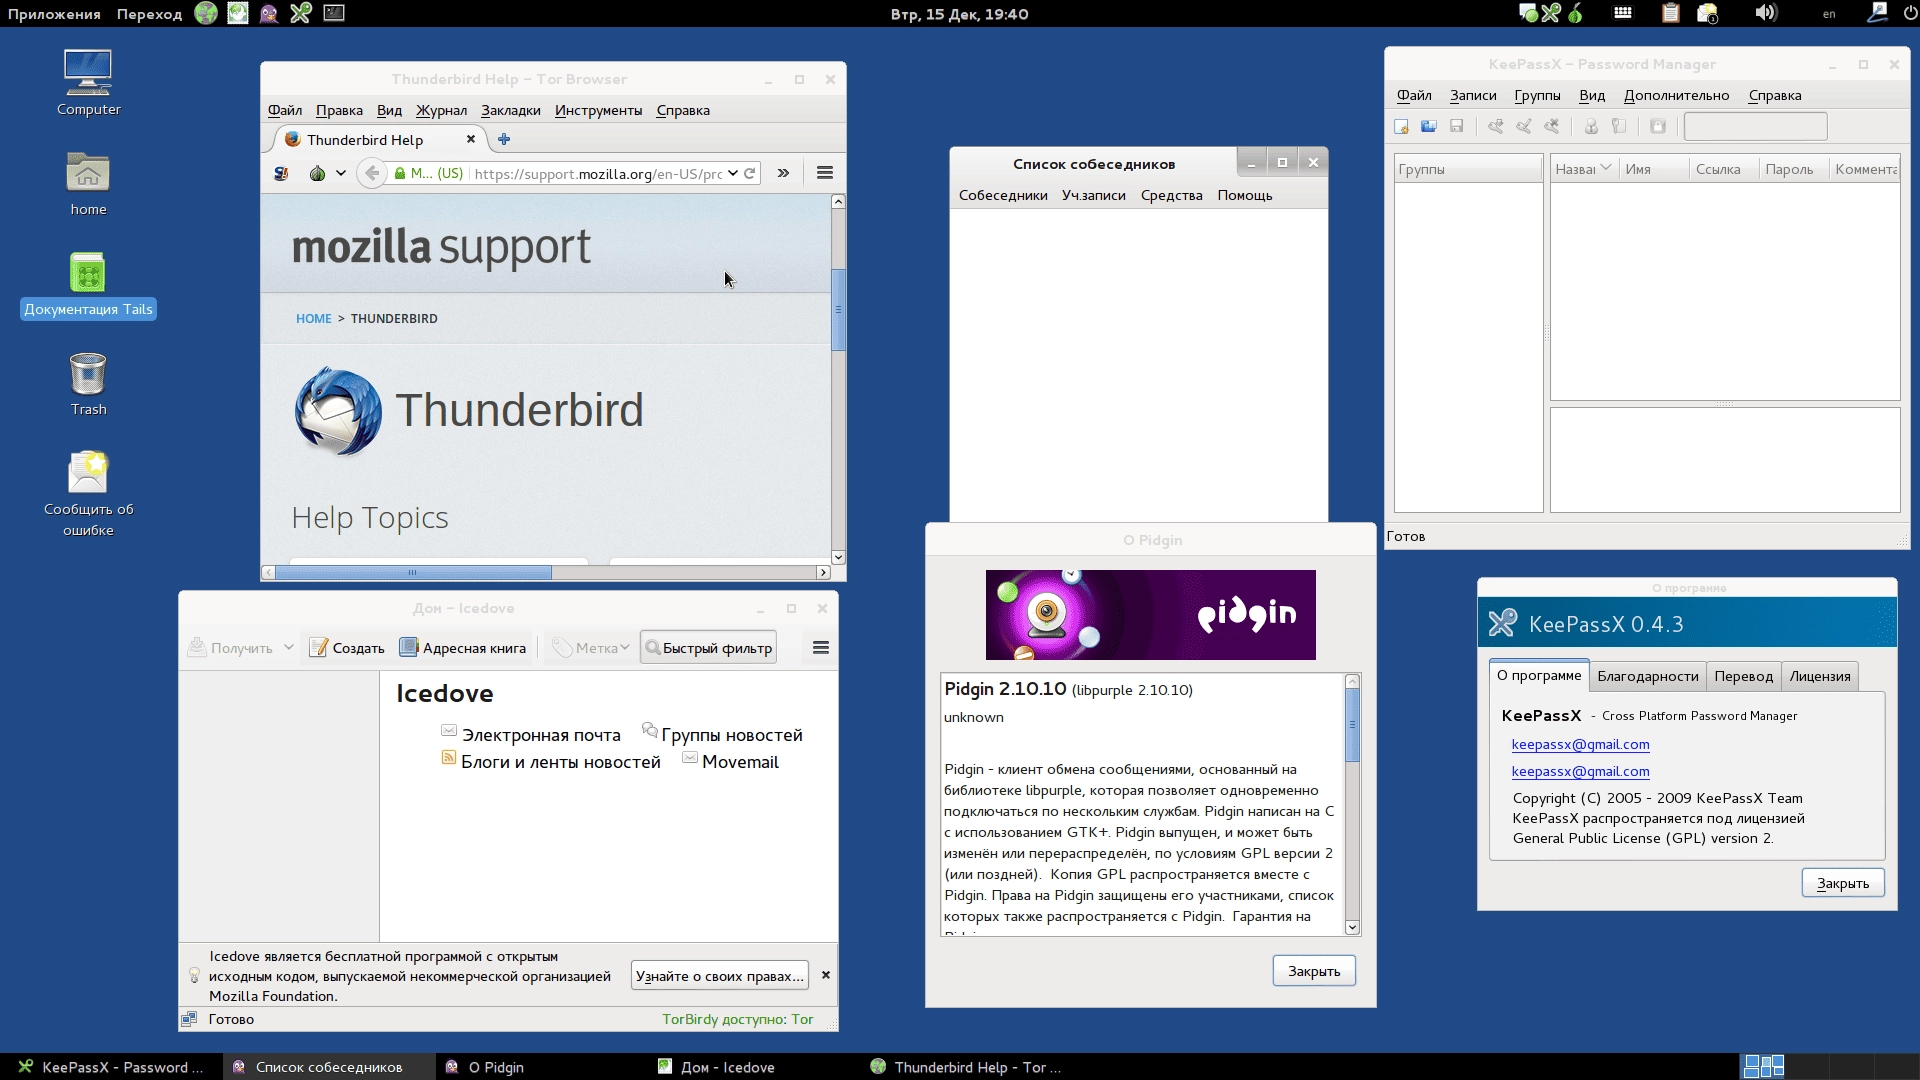This screenshot has height=1080, width=1920.
Task: Open the Computer desktop icon
Action: [88, 83]
